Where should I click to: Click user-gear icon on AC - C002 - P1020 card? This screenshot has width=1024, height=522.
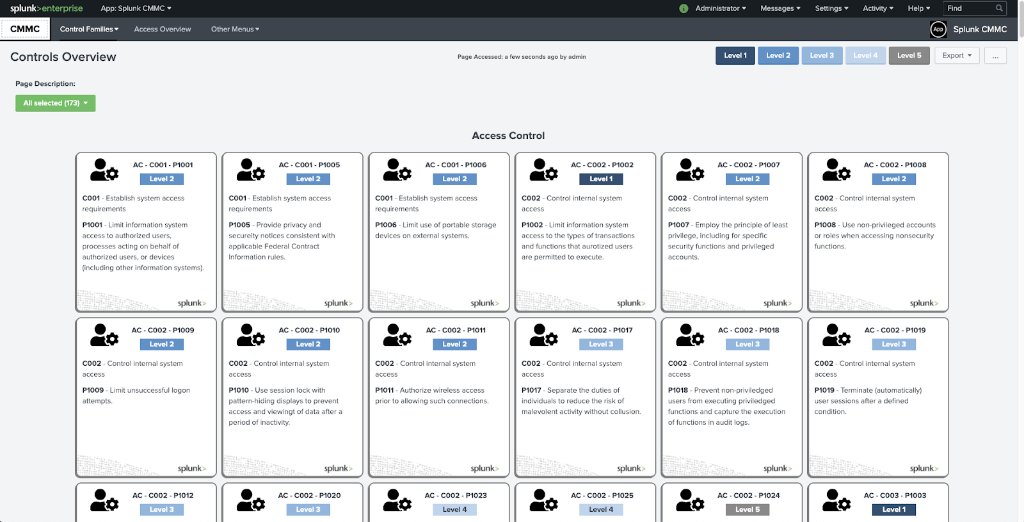click(x=250, y=500)
